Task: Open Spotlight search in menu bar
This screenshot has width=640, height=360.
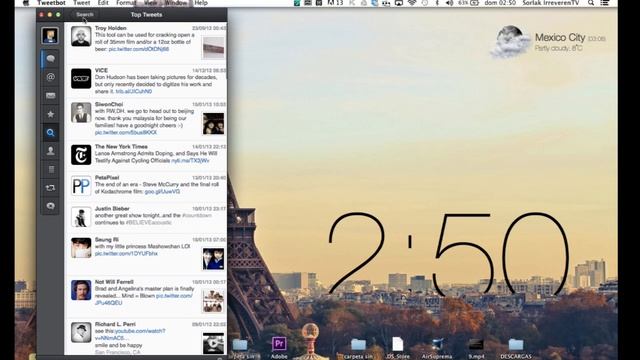Action: (591, 3)
